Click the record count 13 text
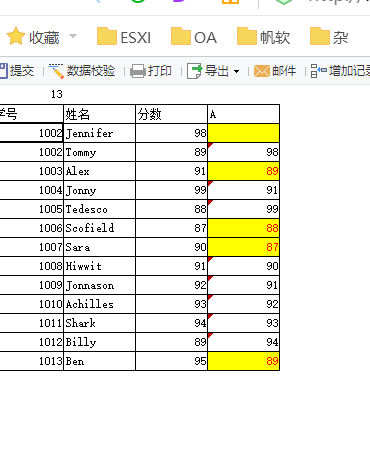Screen dimensions: 370x453 pos(57,94)
